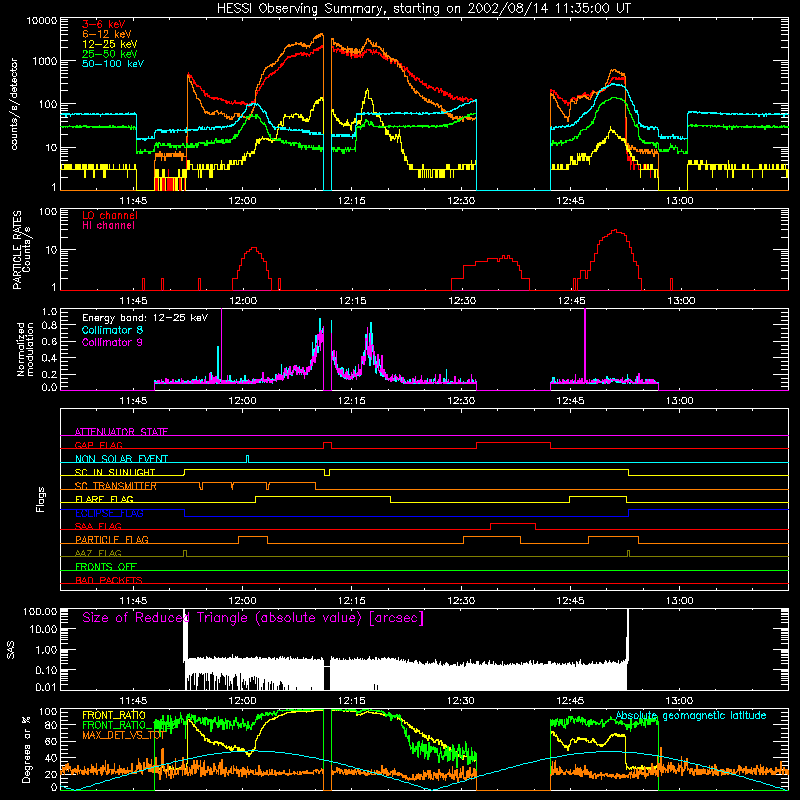Image resolution: width=800 pixels, height=800 pixels.
Task: Click the FLARE_FLAG label
Action: pos(104,499)
